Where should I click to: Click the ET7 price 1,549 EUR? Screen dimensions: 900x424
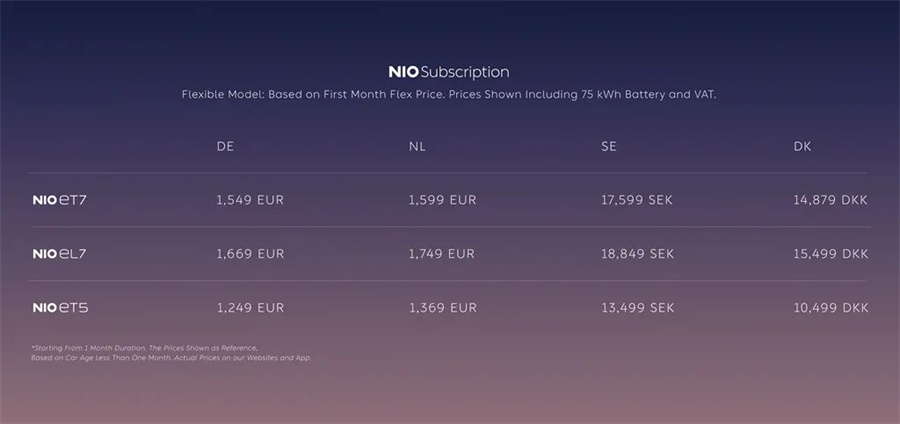[250, 200]
